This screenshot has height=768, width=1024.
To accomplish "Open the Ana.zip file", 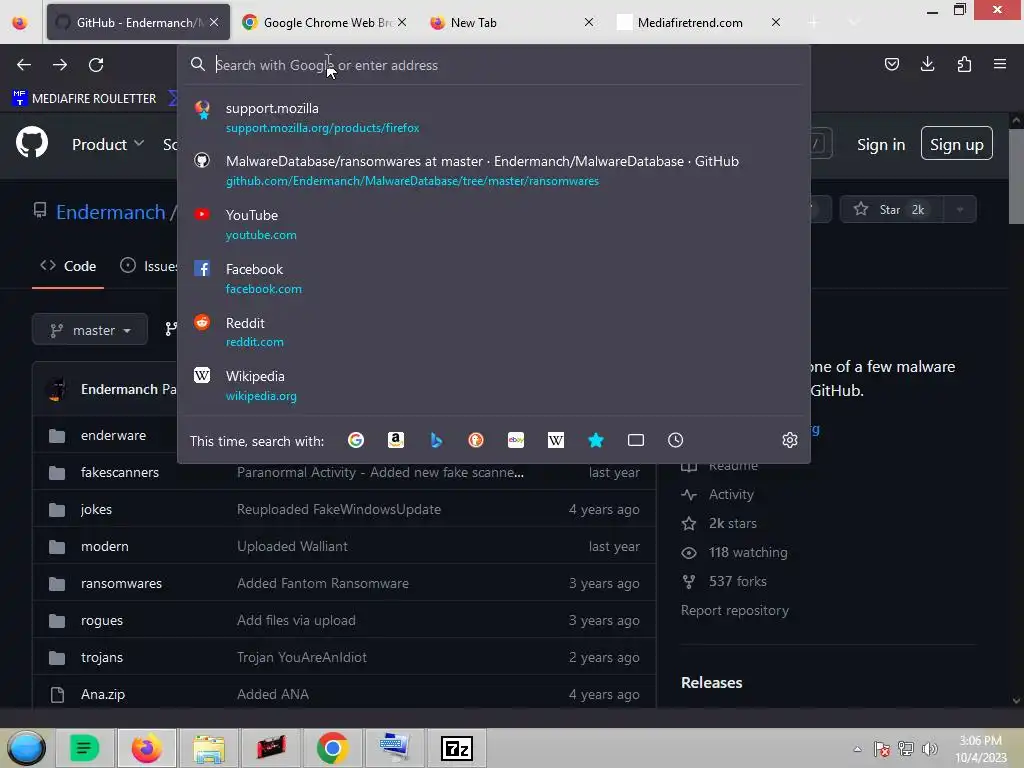I will 103,694.
